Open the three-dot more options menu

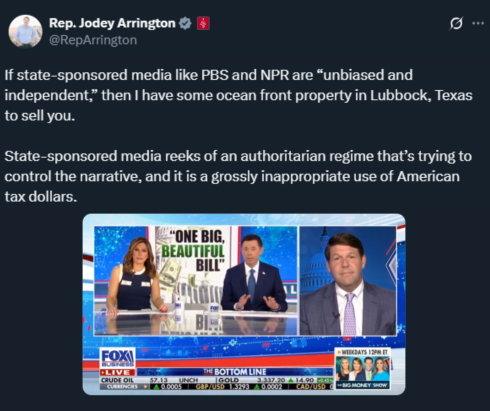(478, 23)
